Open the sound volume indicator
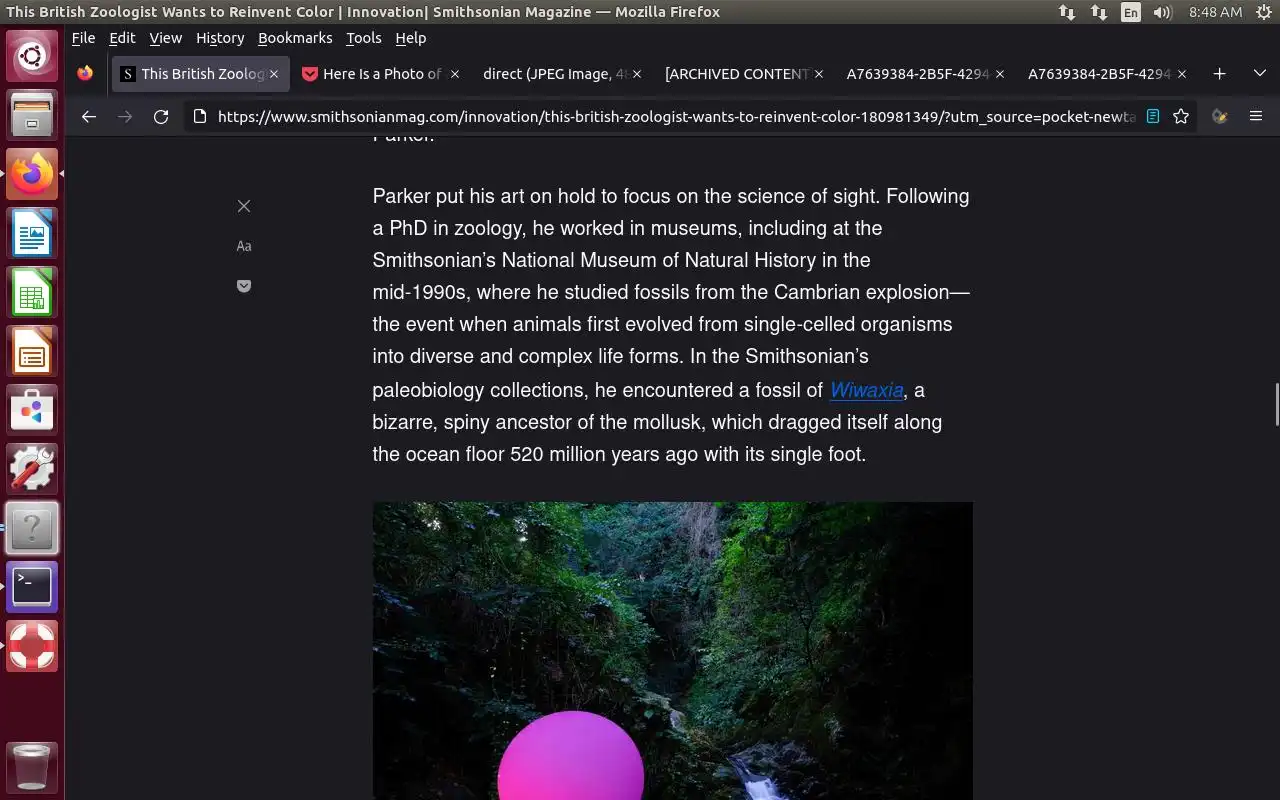 point(1162,12)
